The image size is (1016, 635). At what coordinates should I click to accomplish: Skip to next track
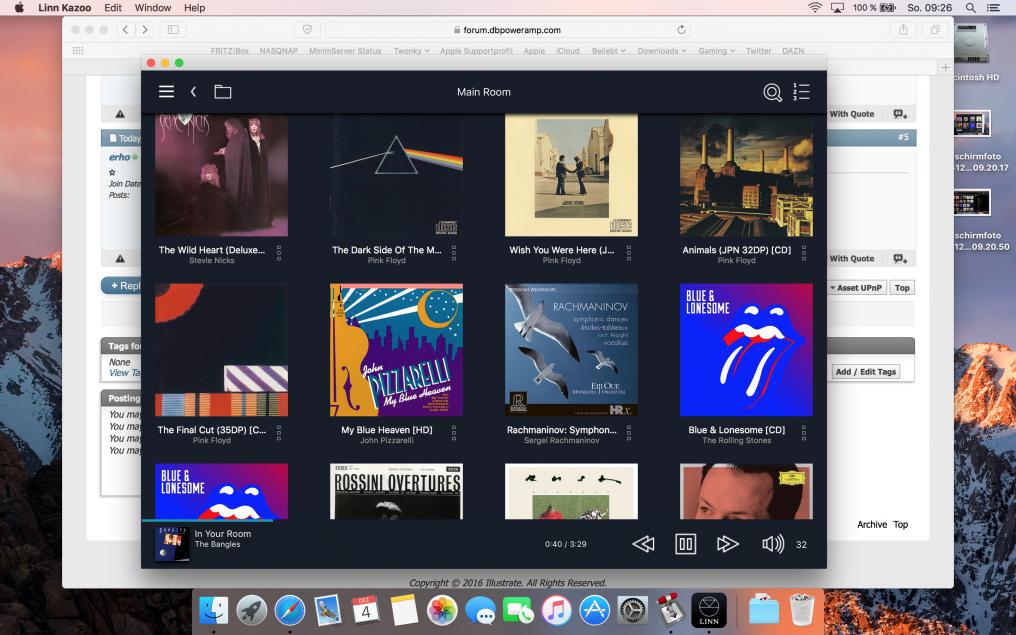[x=727, y=544]
